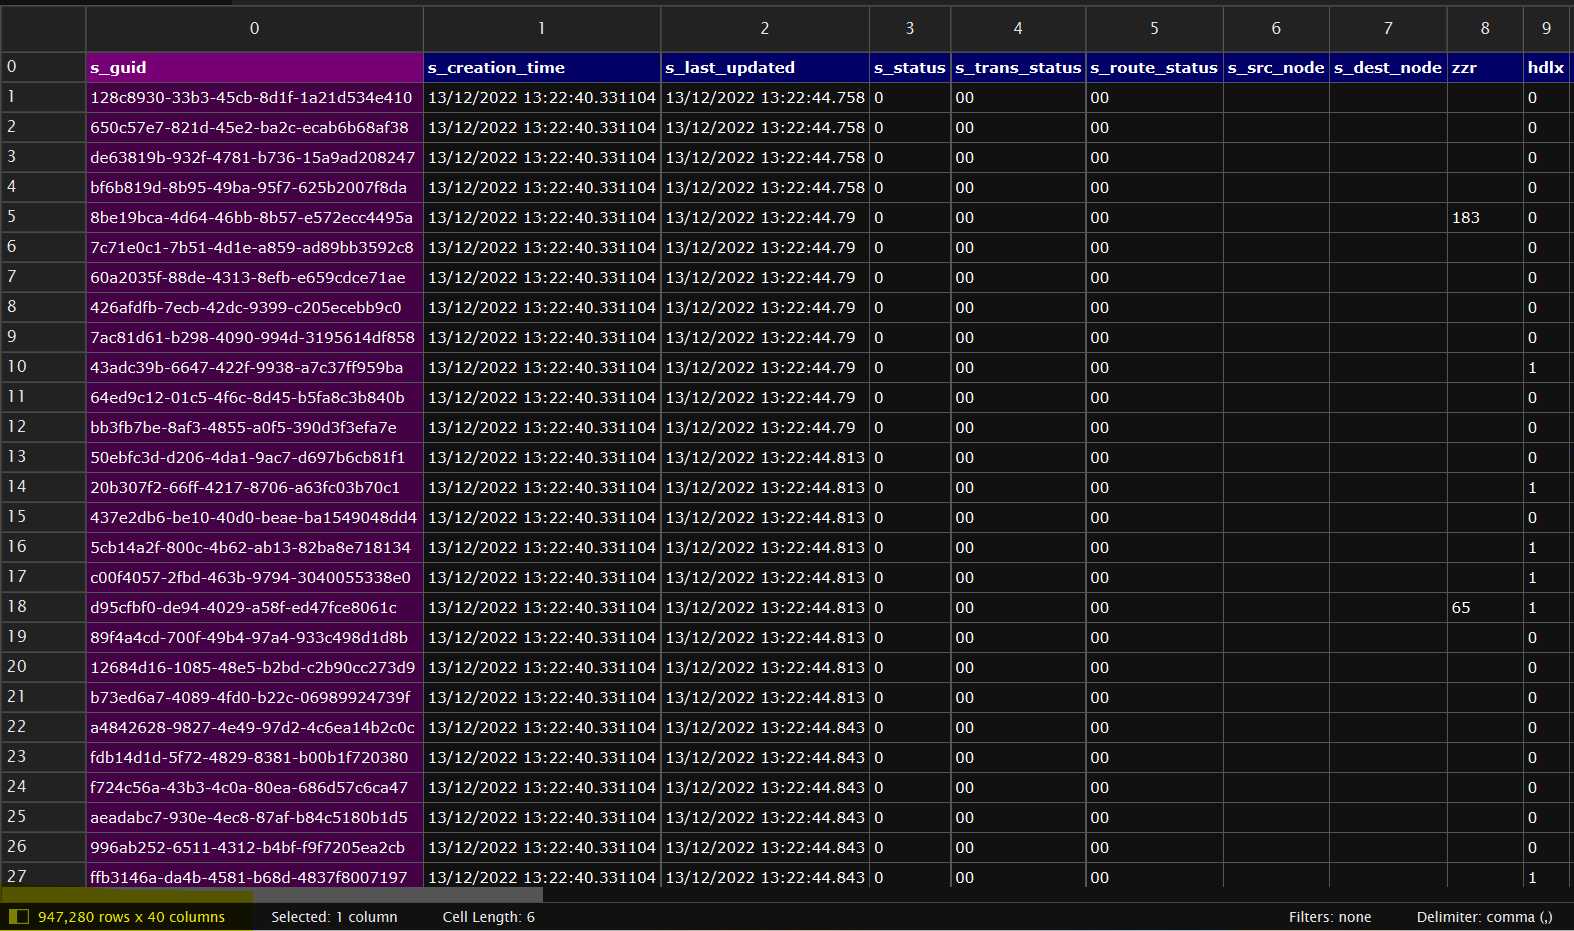Click the '947,280 rows x 40 columns' status entry
Screen dimensions: 1574x931
[x=131, y=917]
